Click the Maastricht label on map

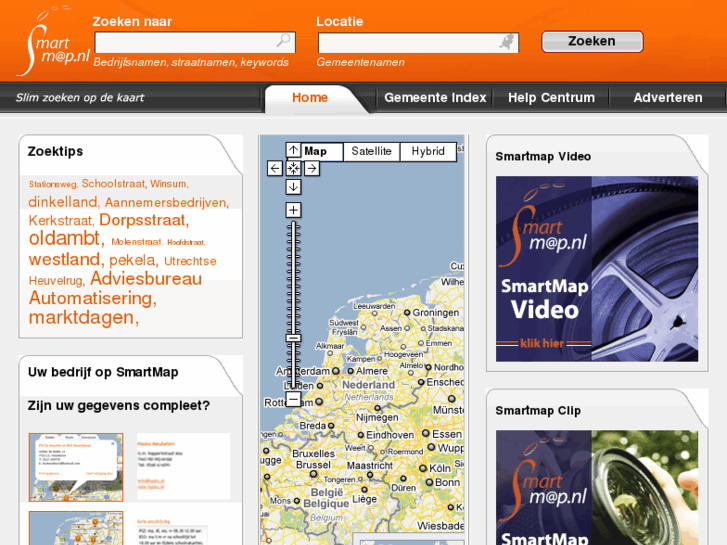[x=370, y=465]
